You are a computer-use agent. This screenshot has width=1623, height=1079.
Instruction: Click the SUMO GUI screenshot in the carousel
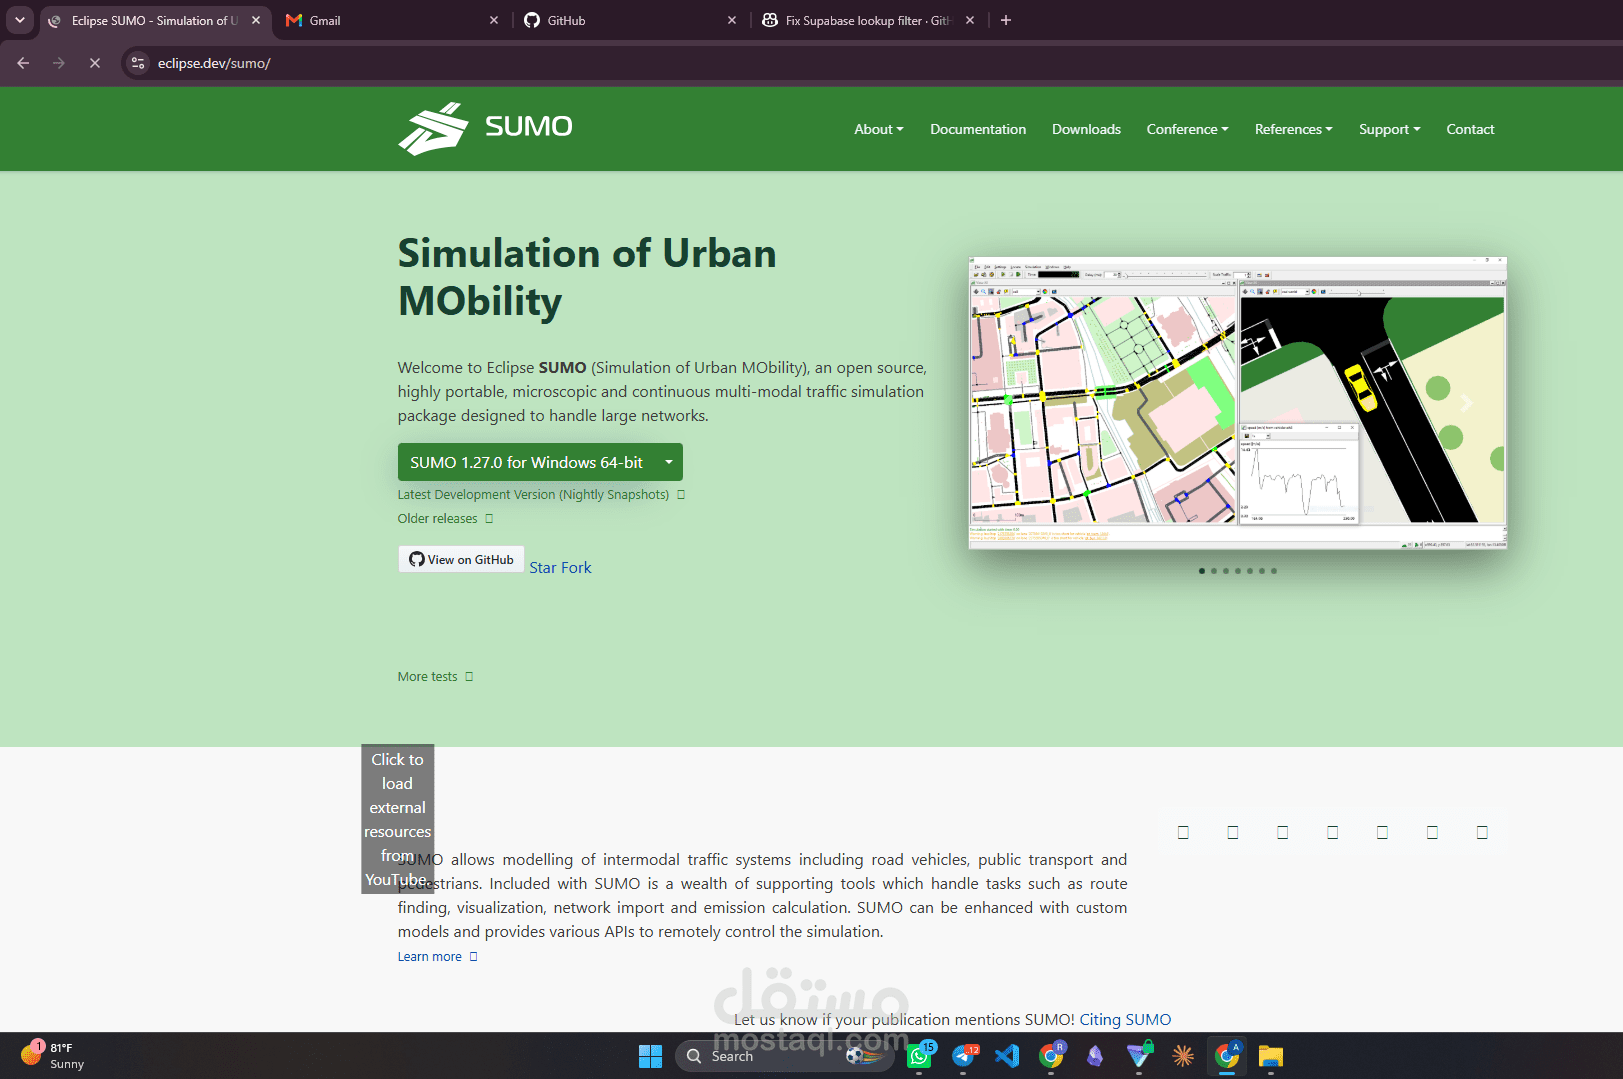pos(1238,403)
